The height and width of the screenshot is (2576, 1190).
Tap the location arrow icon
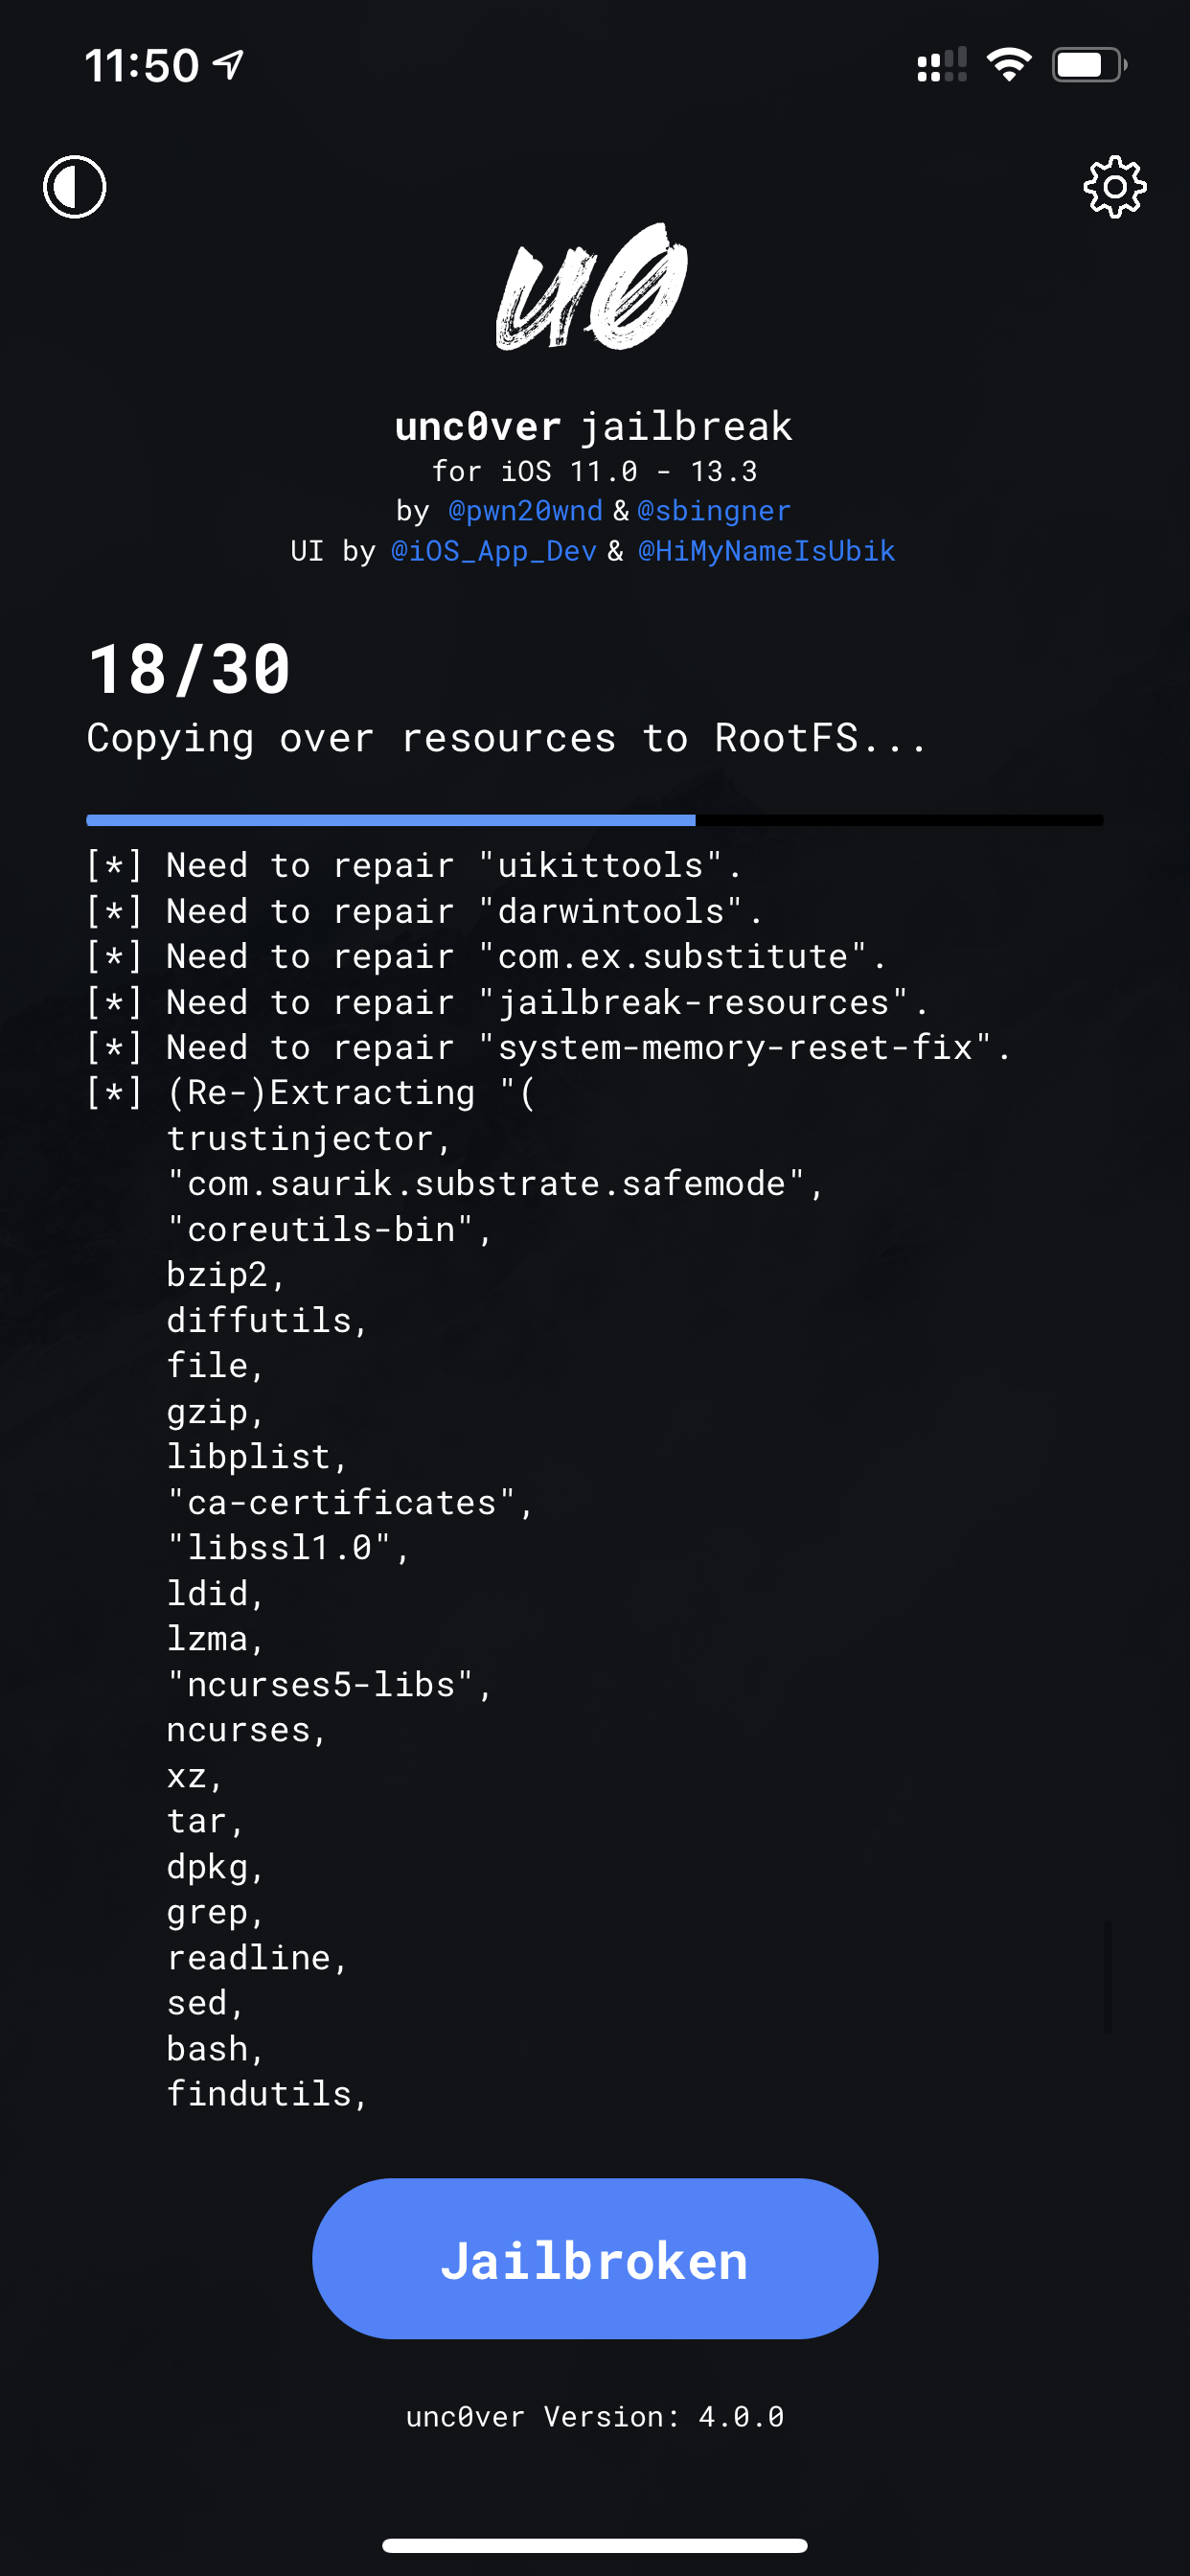tap(229, 65)
